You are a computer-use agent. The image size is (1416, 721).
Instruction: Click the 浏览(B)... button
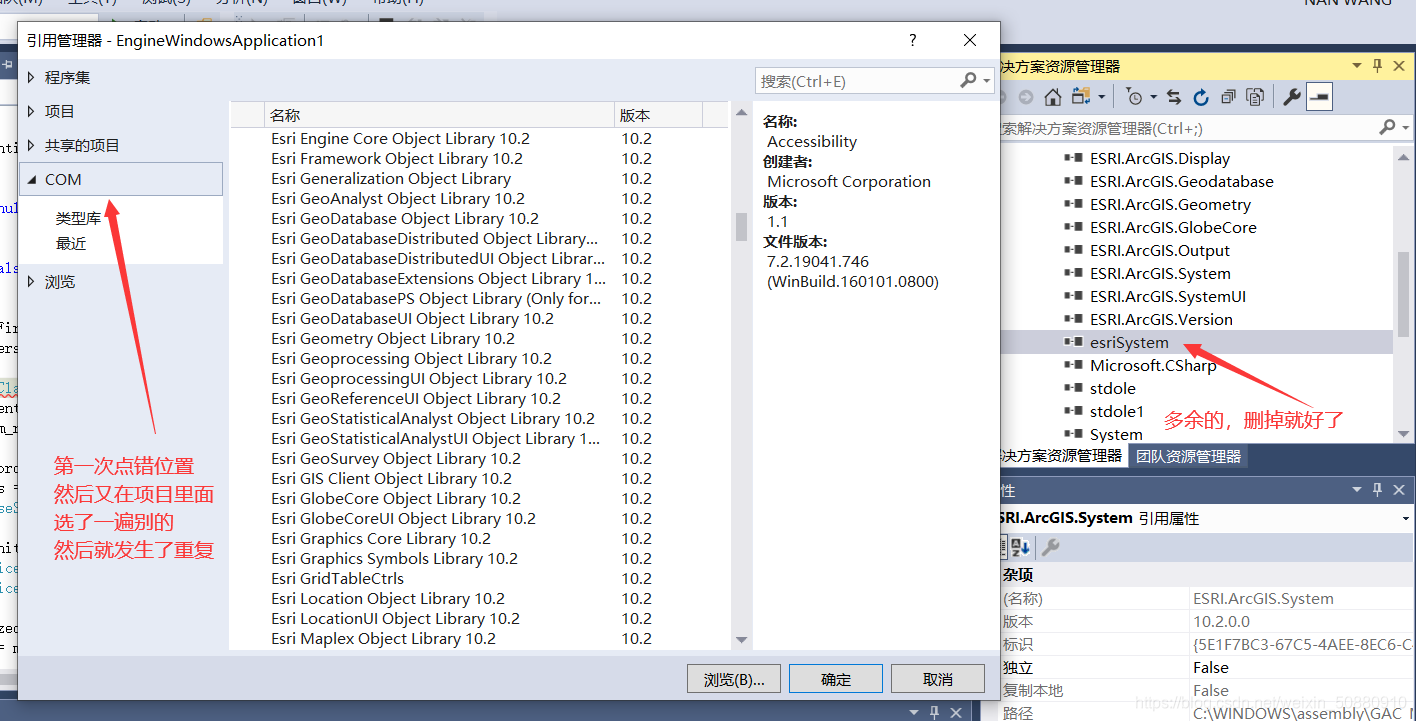click(x=734, y=679)
